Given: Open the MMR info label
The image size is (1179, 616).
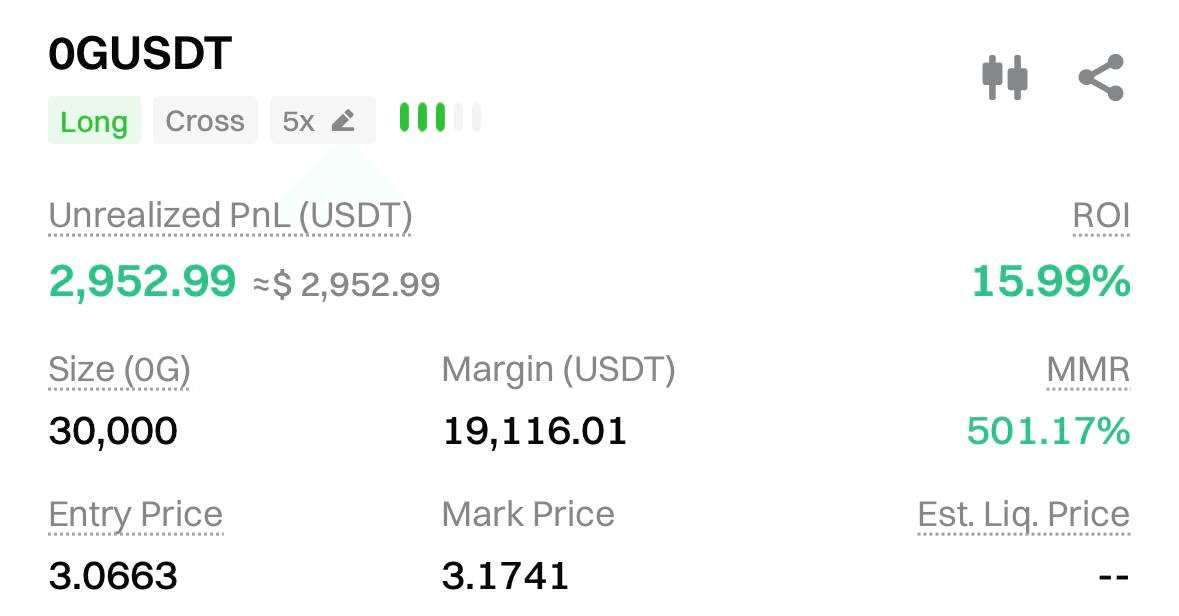Looking at the screenshot, I should 1088,370.
